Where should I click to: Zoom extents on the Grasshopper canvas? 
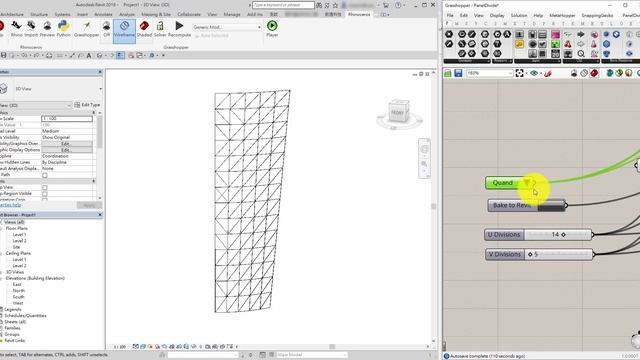coord(519,73)
